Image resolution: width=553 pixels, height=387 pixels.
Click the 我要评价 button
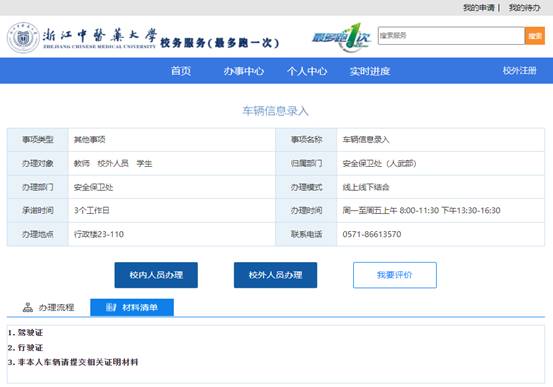(x=395, y=275)
